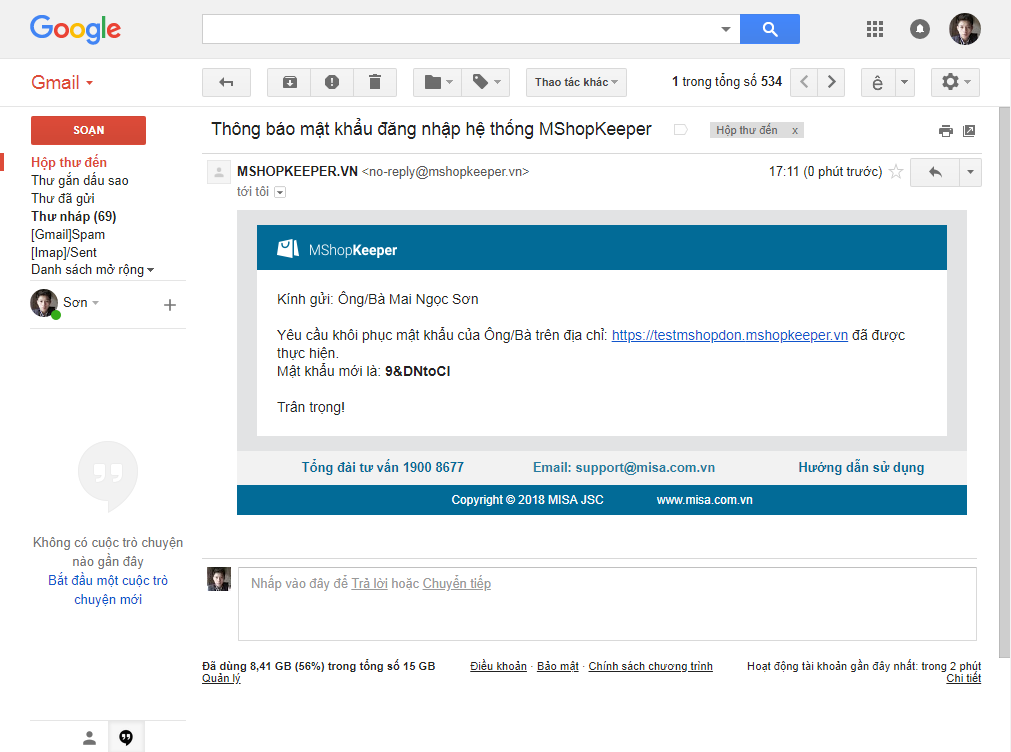Screen dimensions: 1011x752
Task: Click the SOẠN compose button
Action: point(88,130)
